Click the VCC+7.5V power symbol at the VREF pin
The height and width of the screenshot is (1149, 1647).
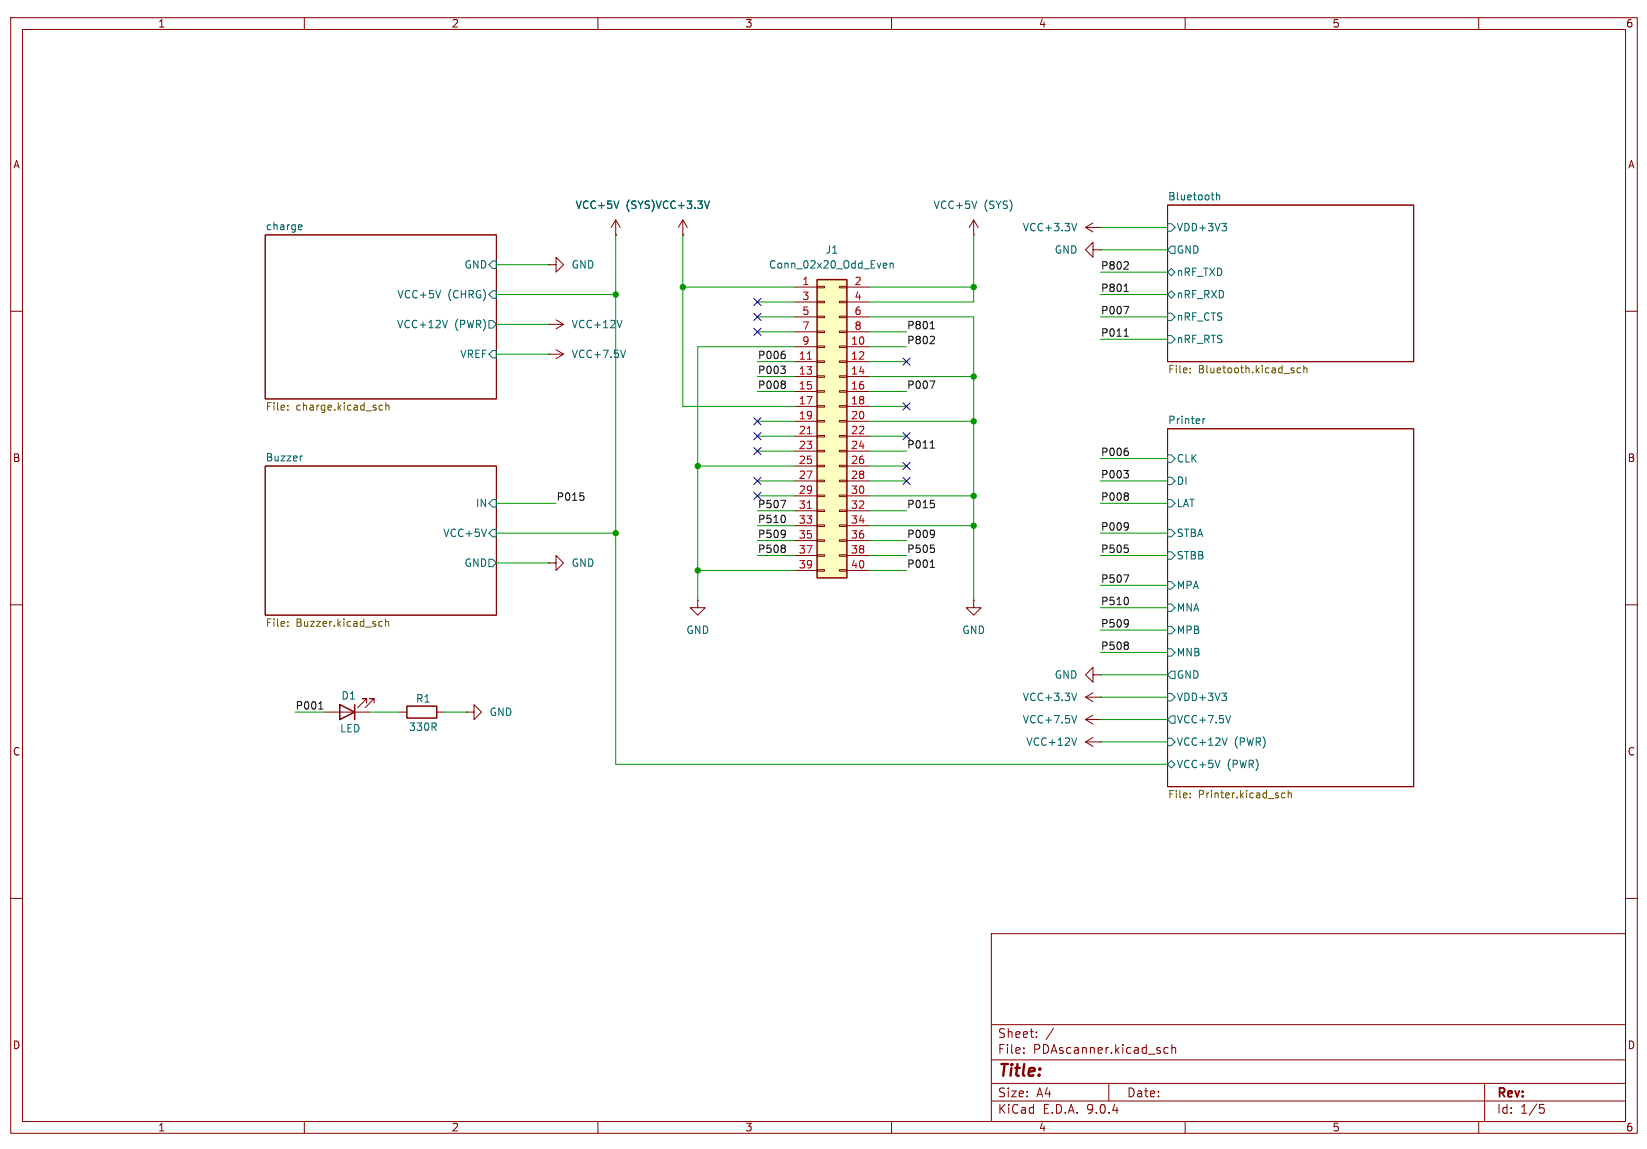pyautogui.click(x=558, y=354)
